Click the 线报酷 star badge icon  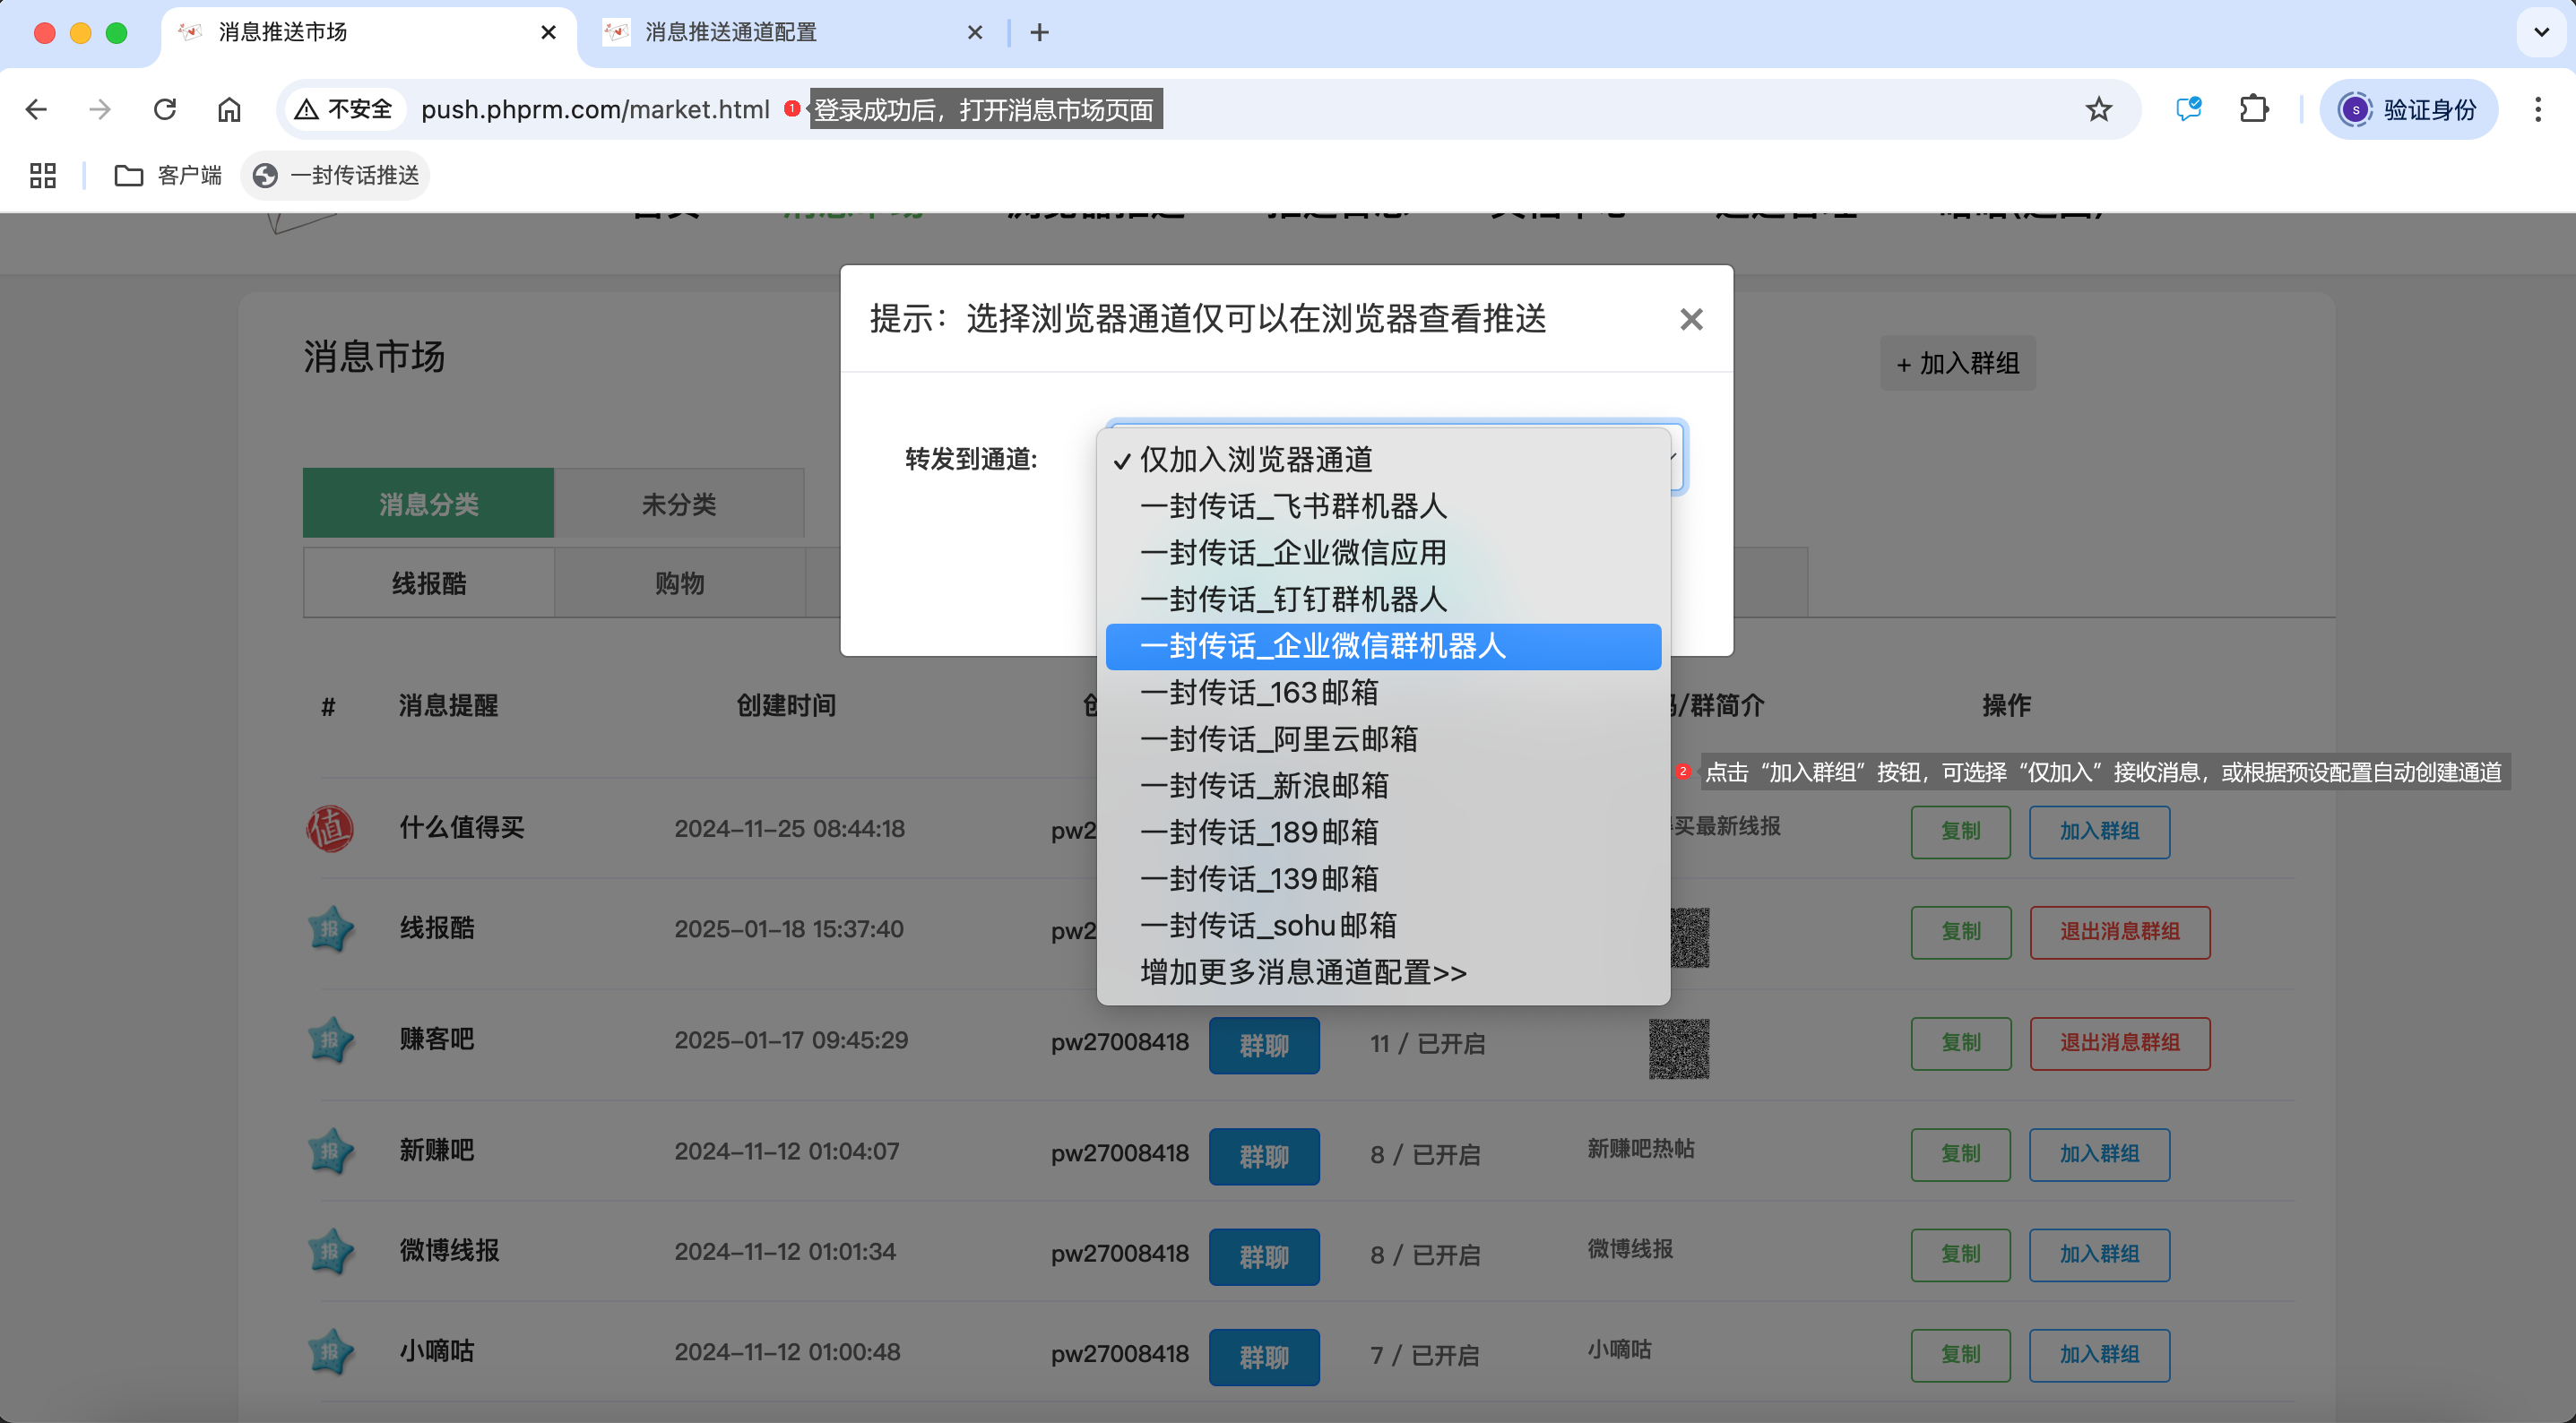330,929
